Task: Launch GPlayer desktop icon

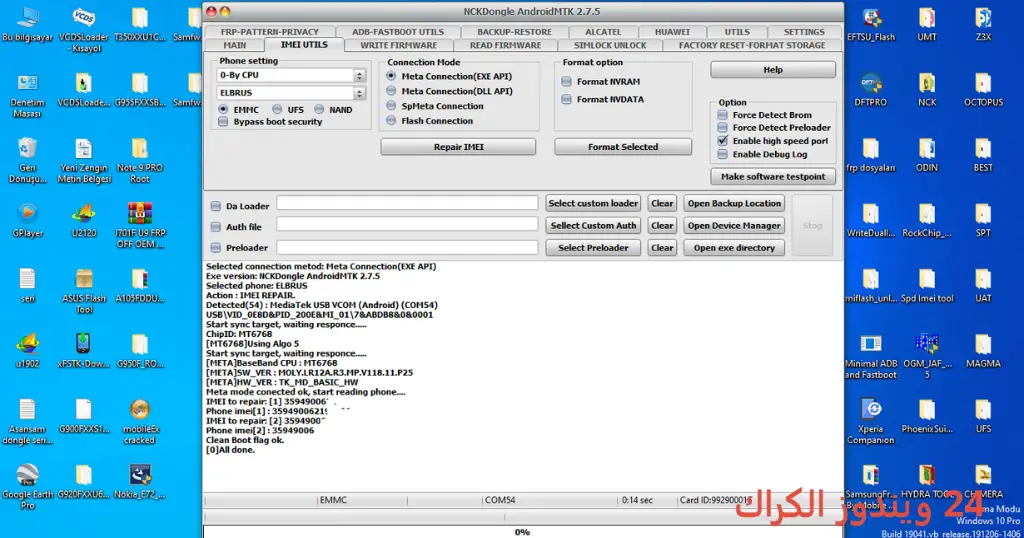Action: point(27,220)
